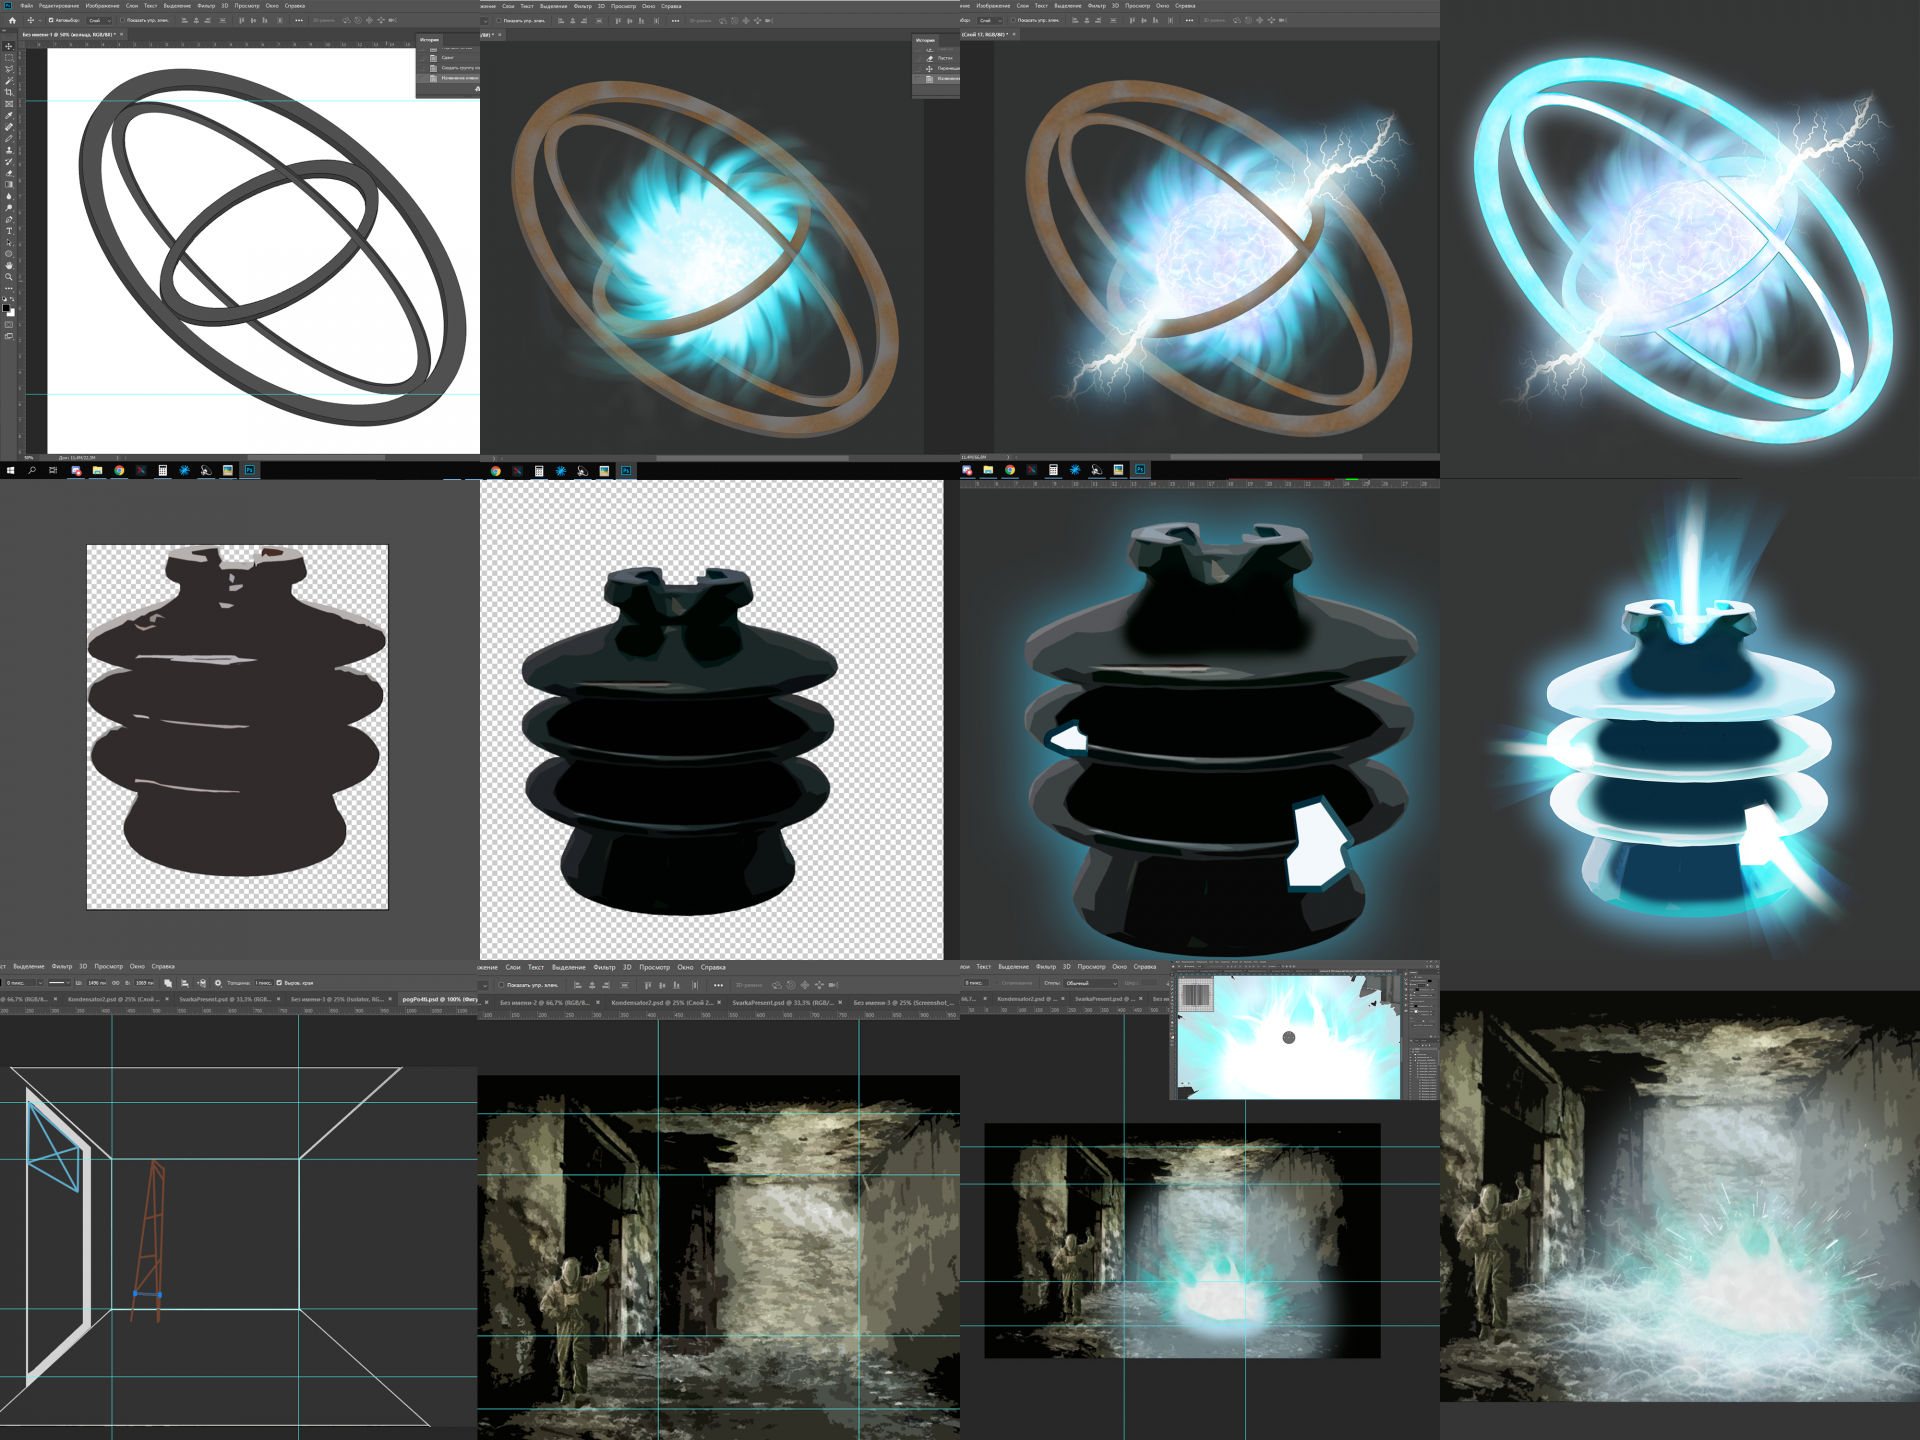The width and height of the screenshot is (1920, 1440).
Task: Click the Windows taskbar search icon
Action: click(x=32, y=470)
